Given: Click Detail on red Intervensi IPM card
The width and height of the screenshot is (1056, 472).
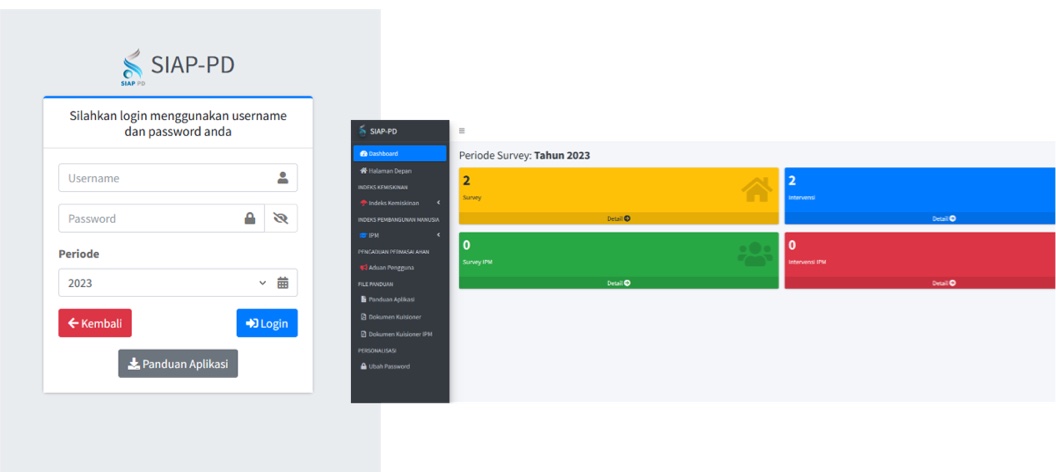Looking at the screenshot, I should (943, 283).
